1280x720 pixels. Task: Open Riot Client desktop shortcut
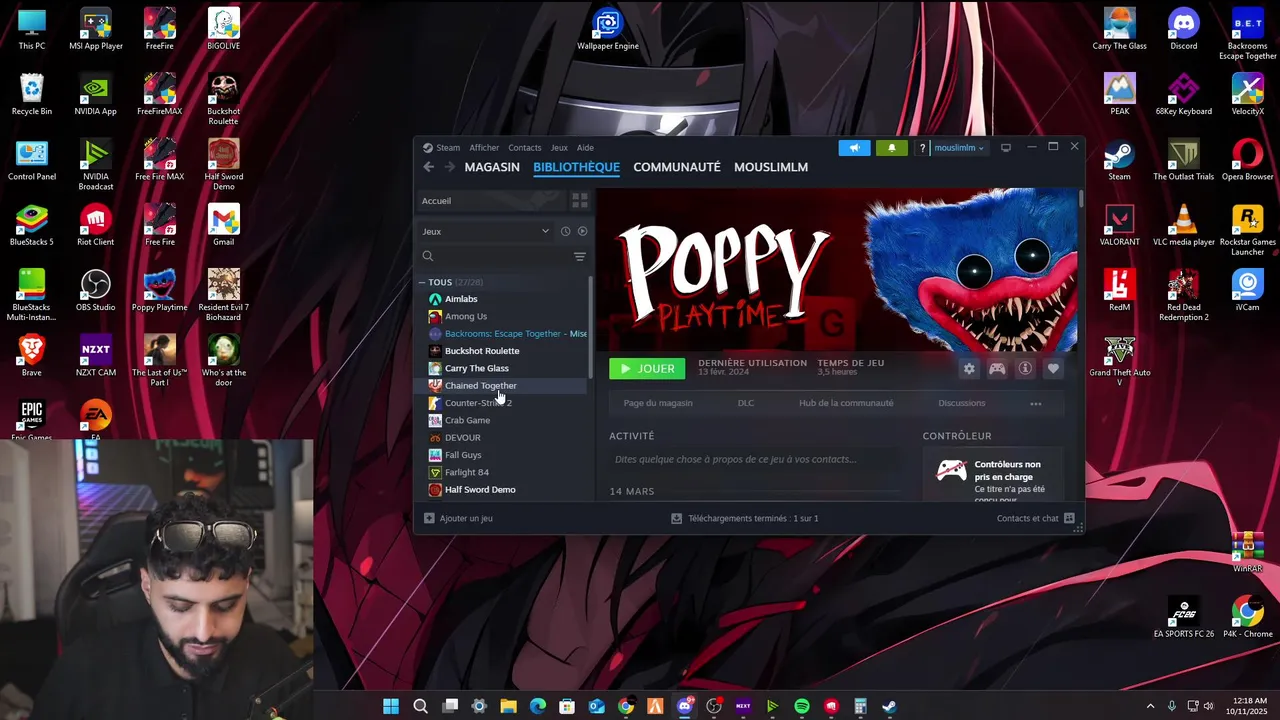[95, 226]
